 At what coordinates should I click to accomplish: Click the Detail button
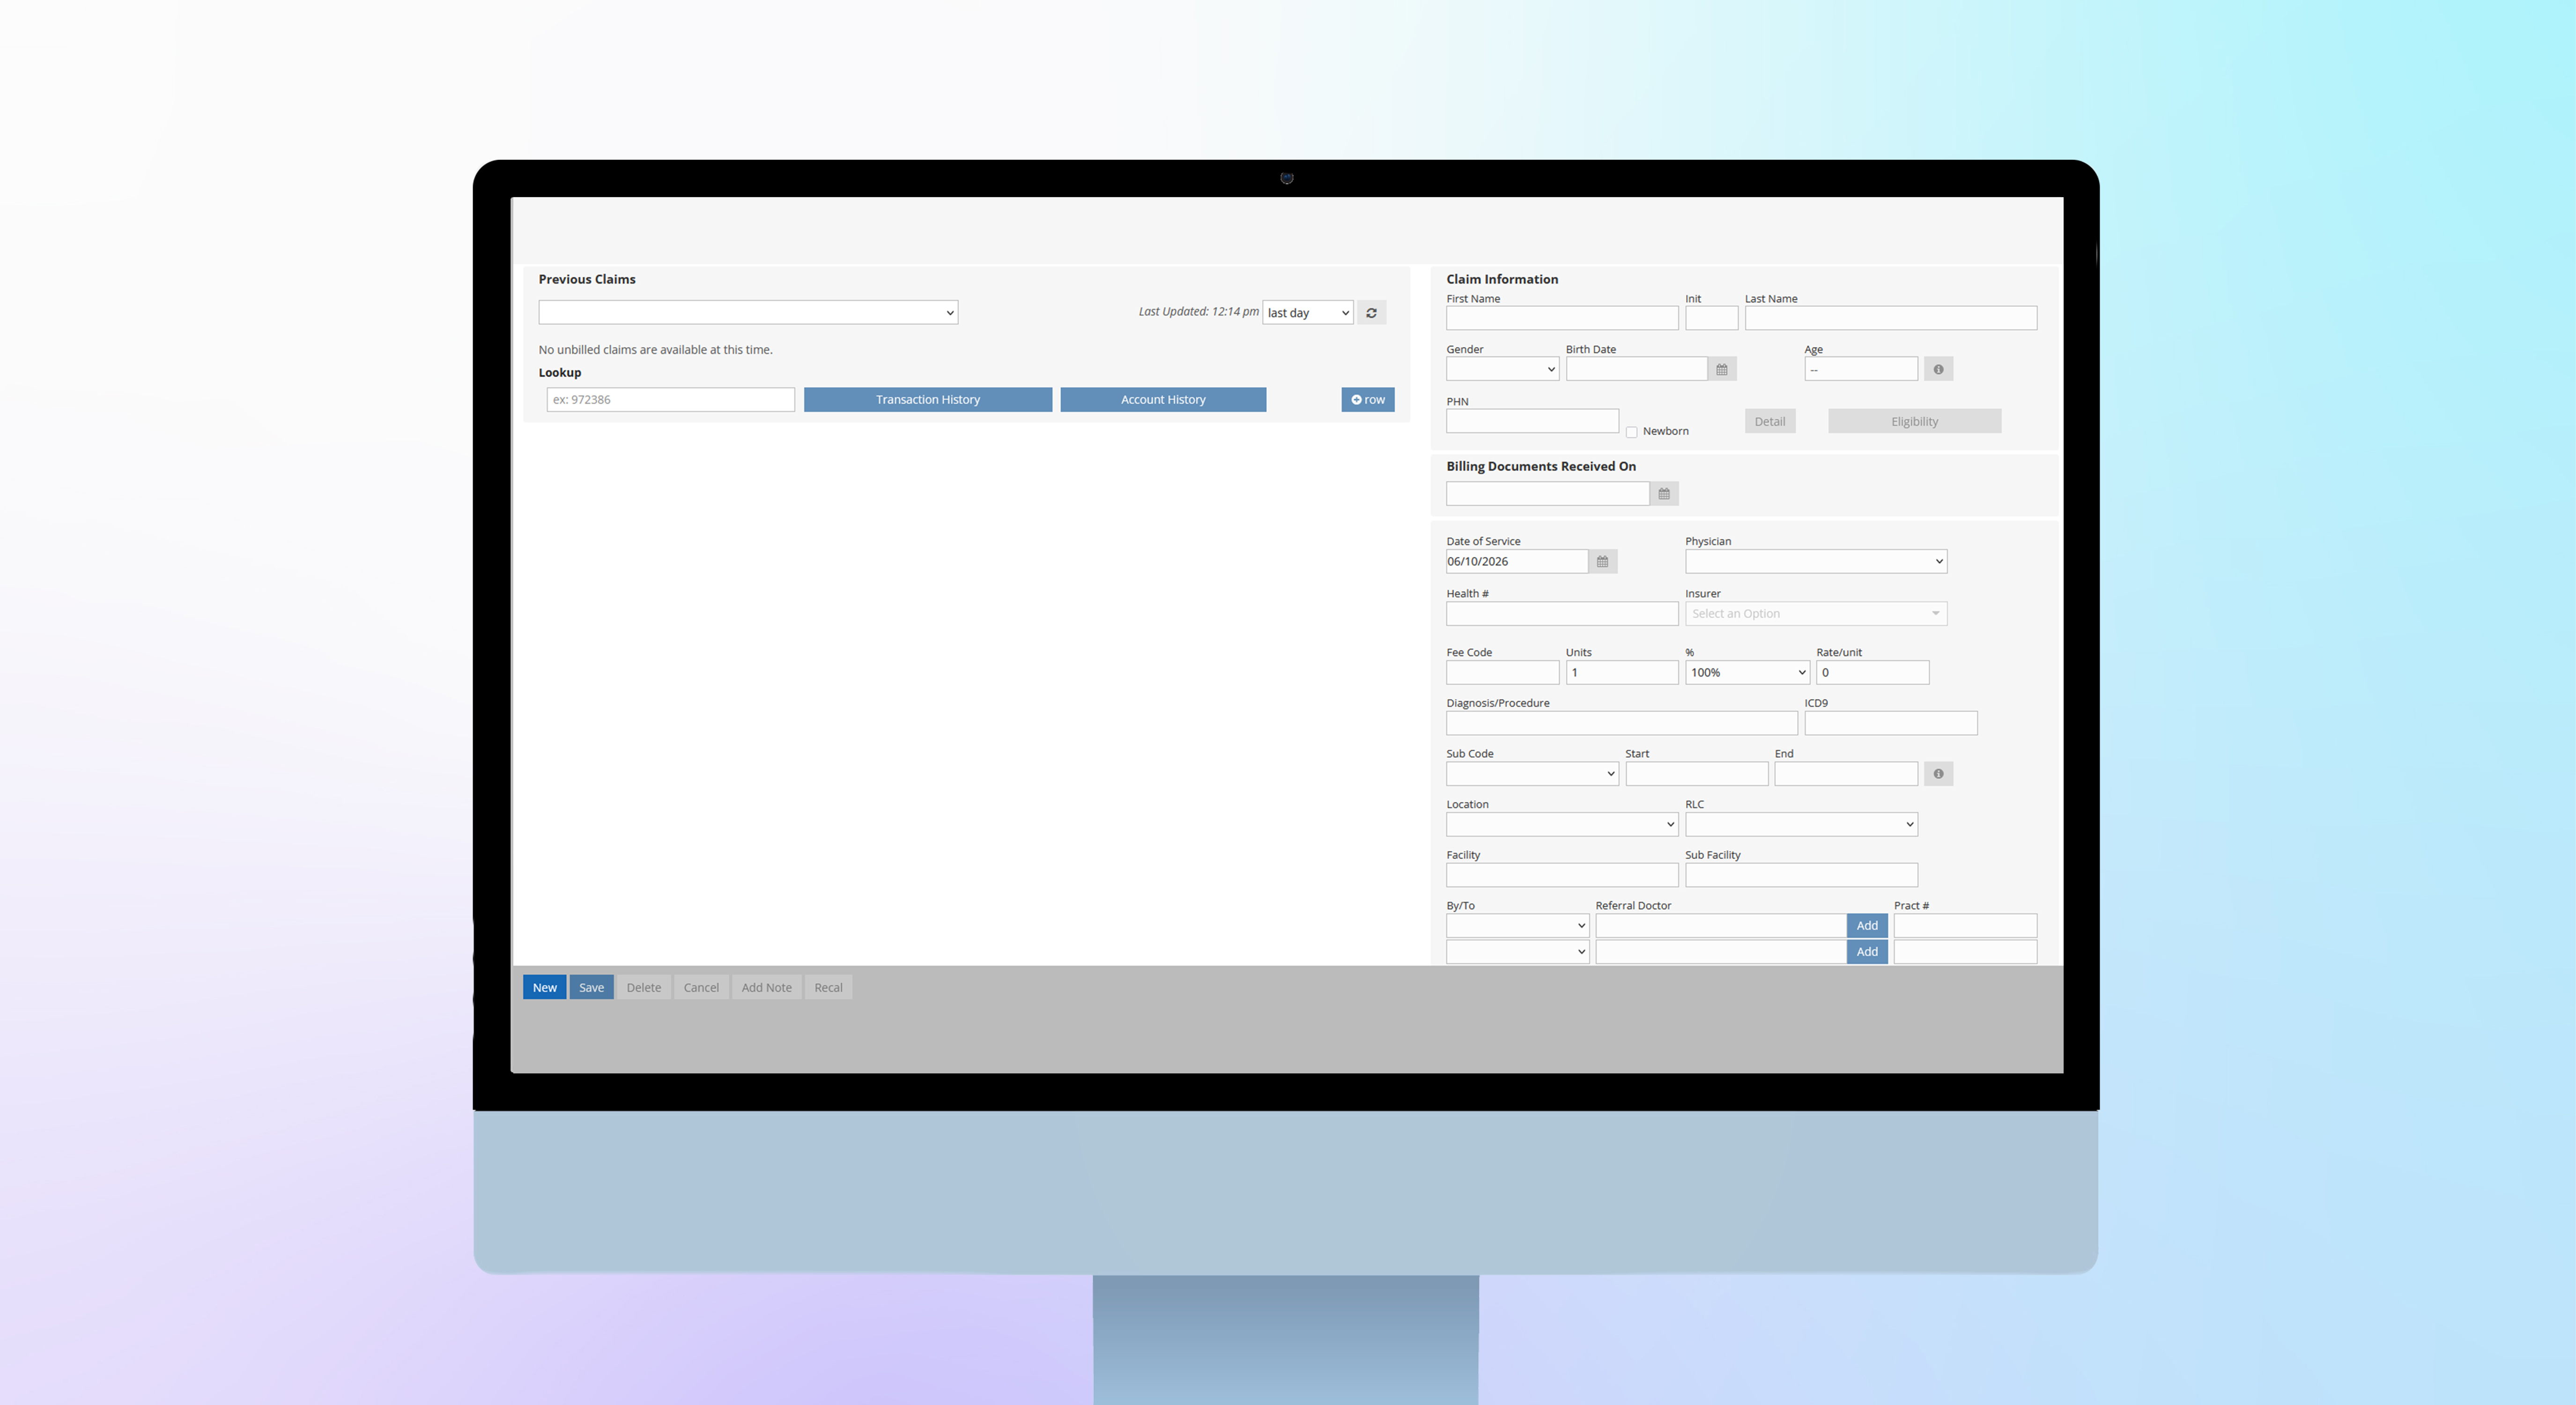coord(1770,421)
